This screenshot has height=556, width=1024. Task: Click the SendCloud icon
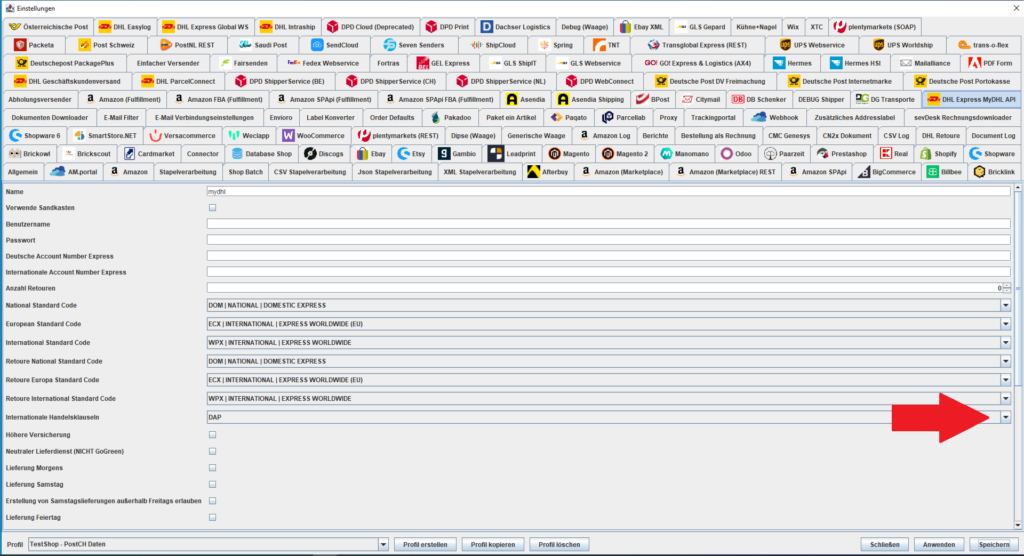point(317,45)
